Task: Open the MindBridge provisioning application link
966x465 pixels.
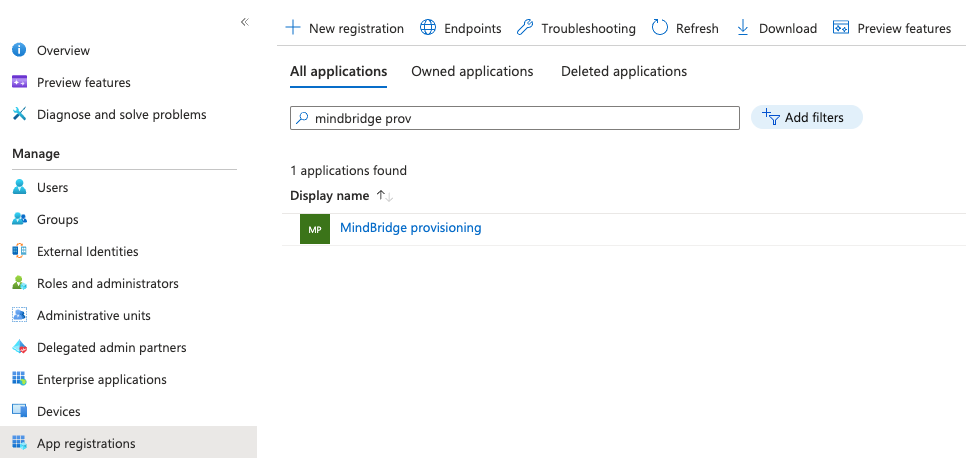Action: tap(410, 228)
